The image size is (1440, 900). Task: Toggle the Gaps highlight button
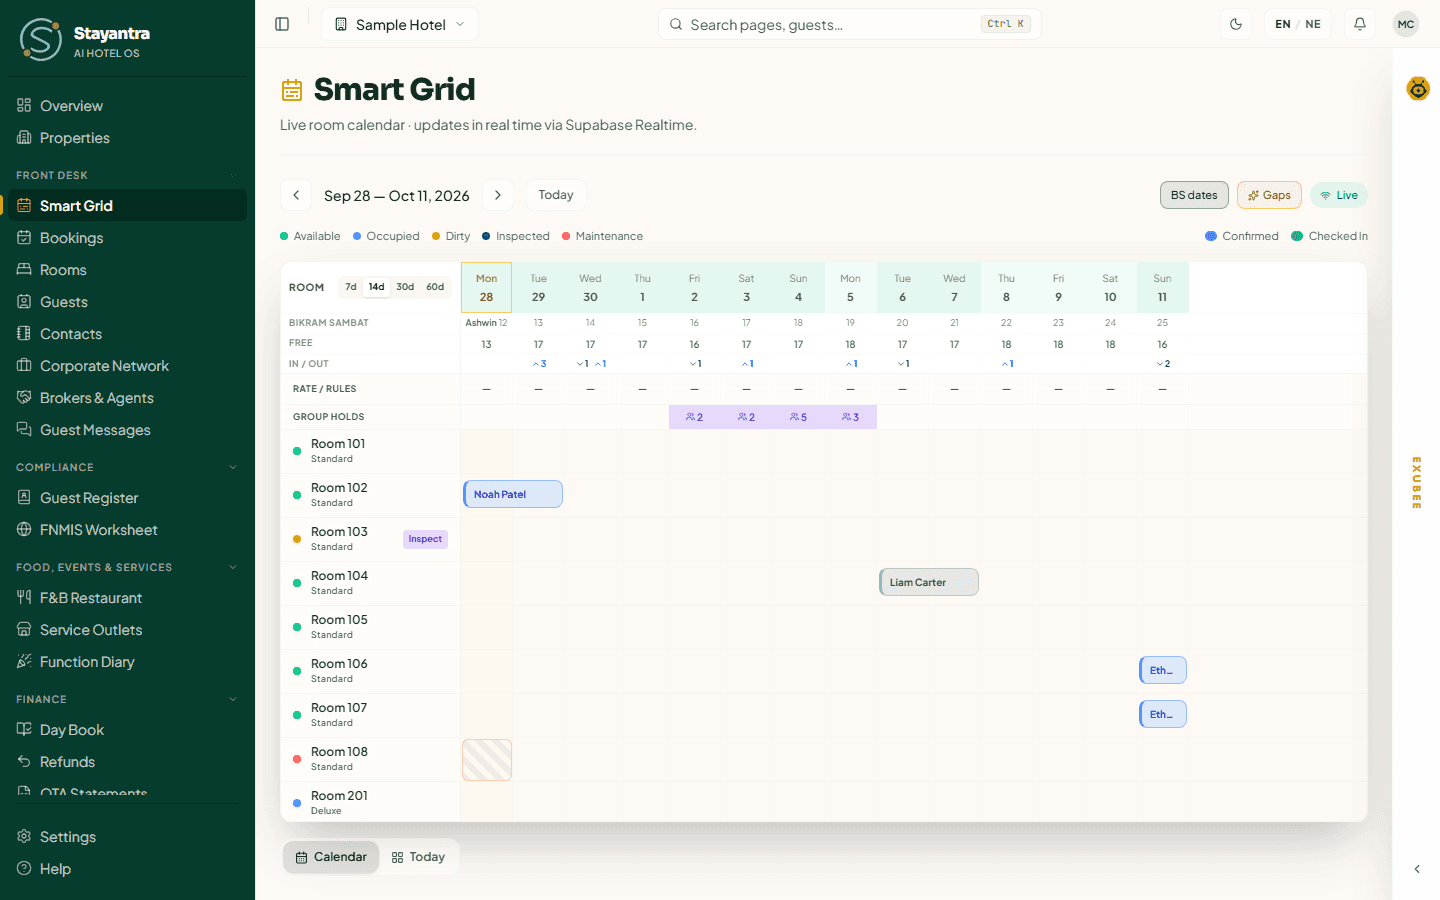[x=1269, y=195]
